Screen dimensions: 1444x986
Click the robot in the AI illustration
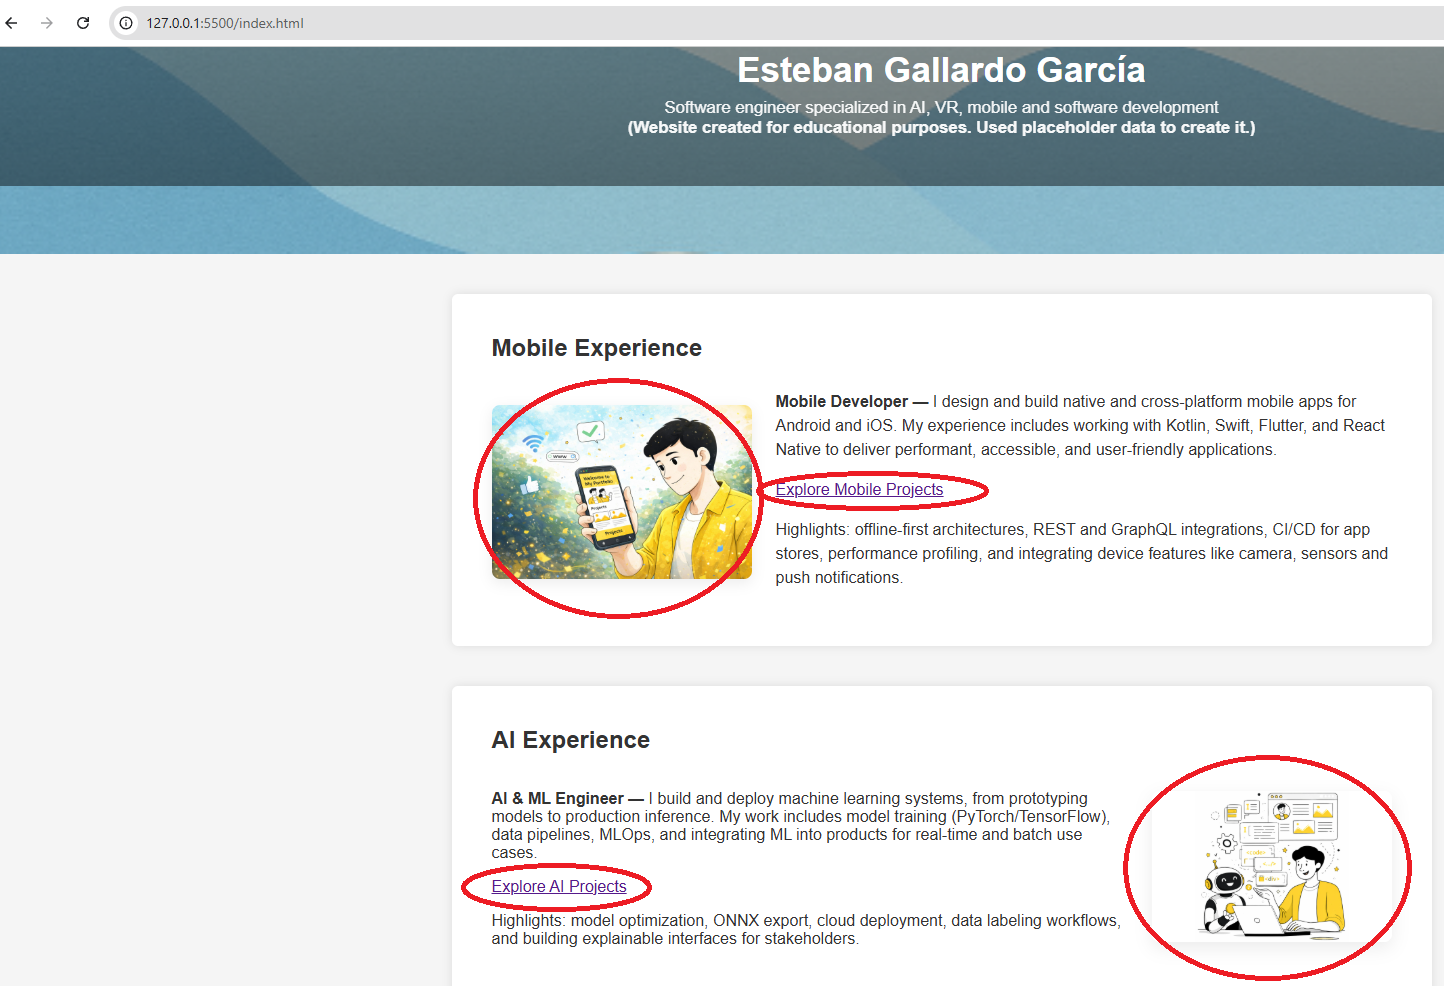click(x=1226, y=893)
